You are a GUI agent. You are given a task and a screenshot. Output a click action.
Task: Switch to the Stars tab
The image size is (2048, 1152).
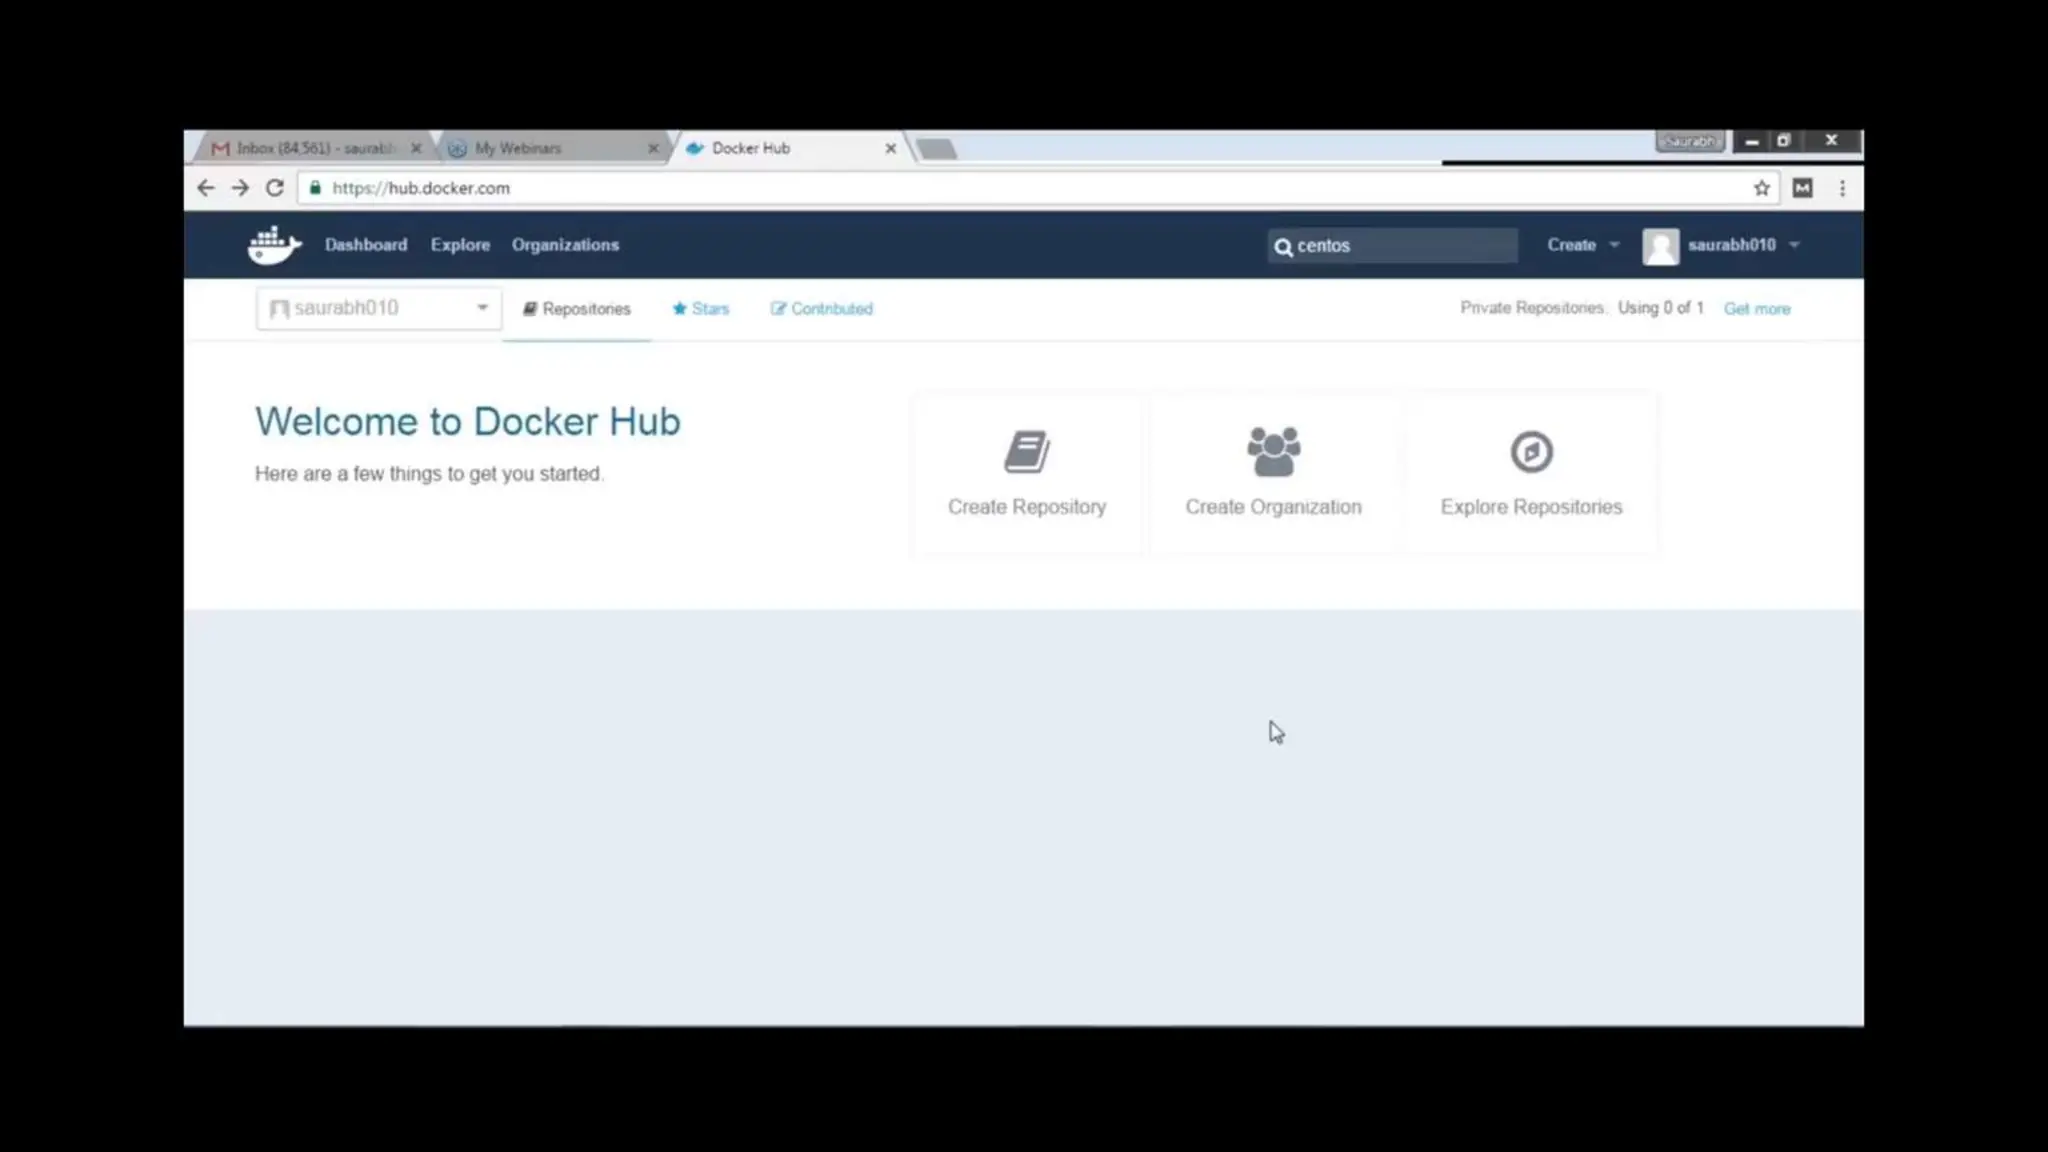click(x=701, y=309)
